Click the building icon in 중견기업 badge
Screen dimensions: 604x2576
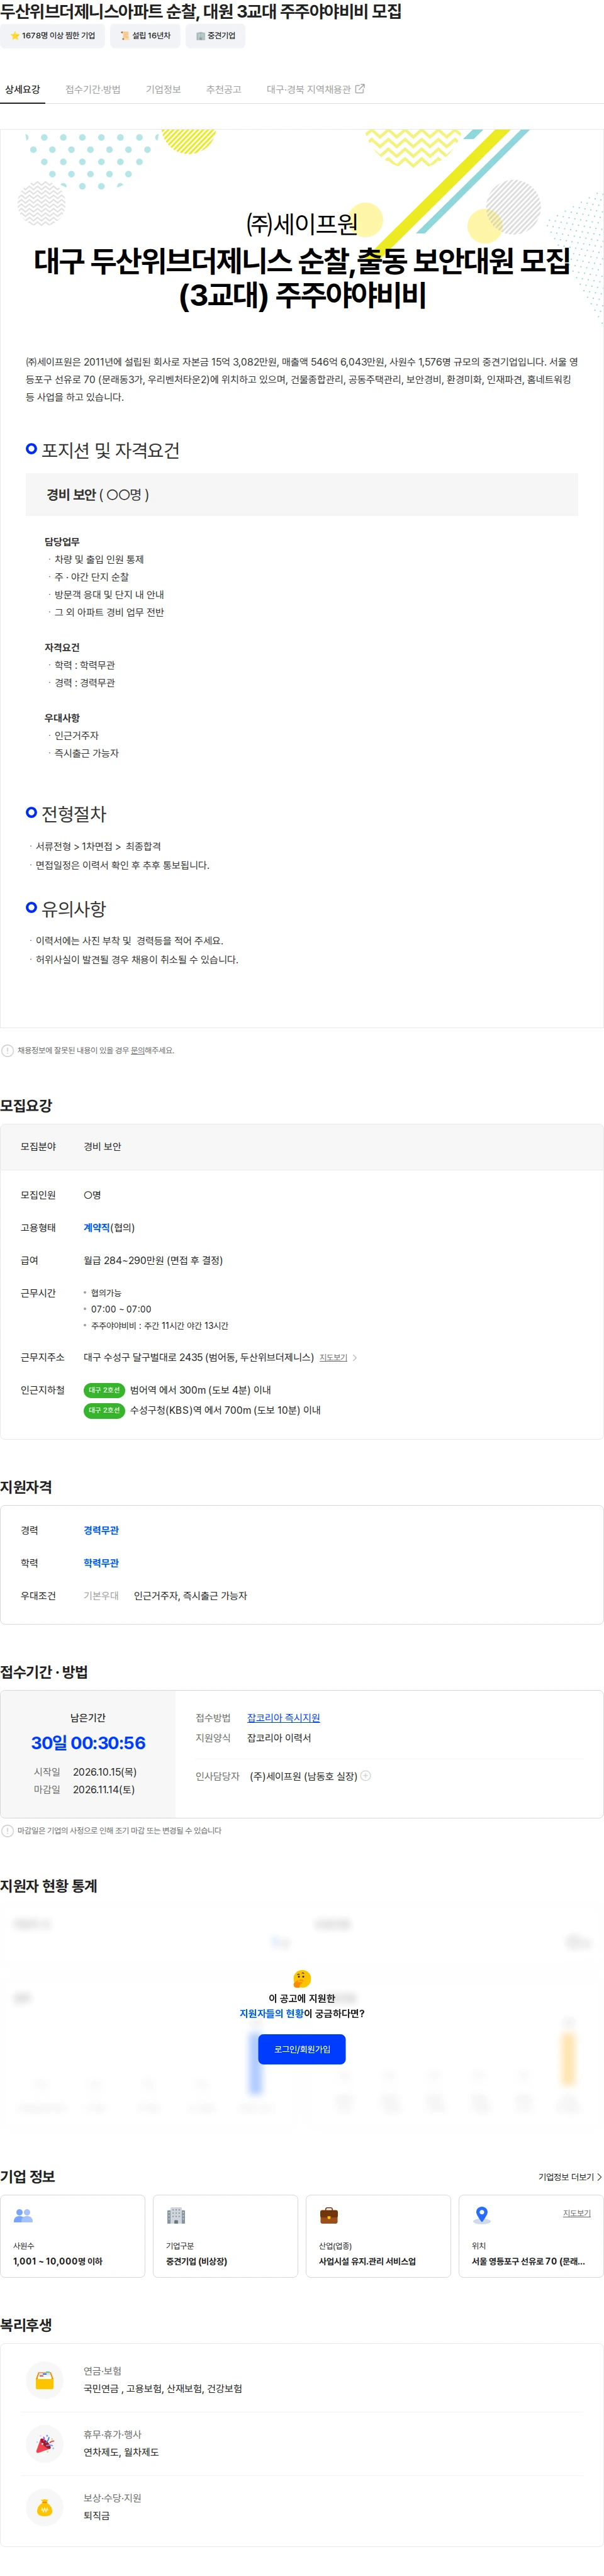(x=200, y=35)
